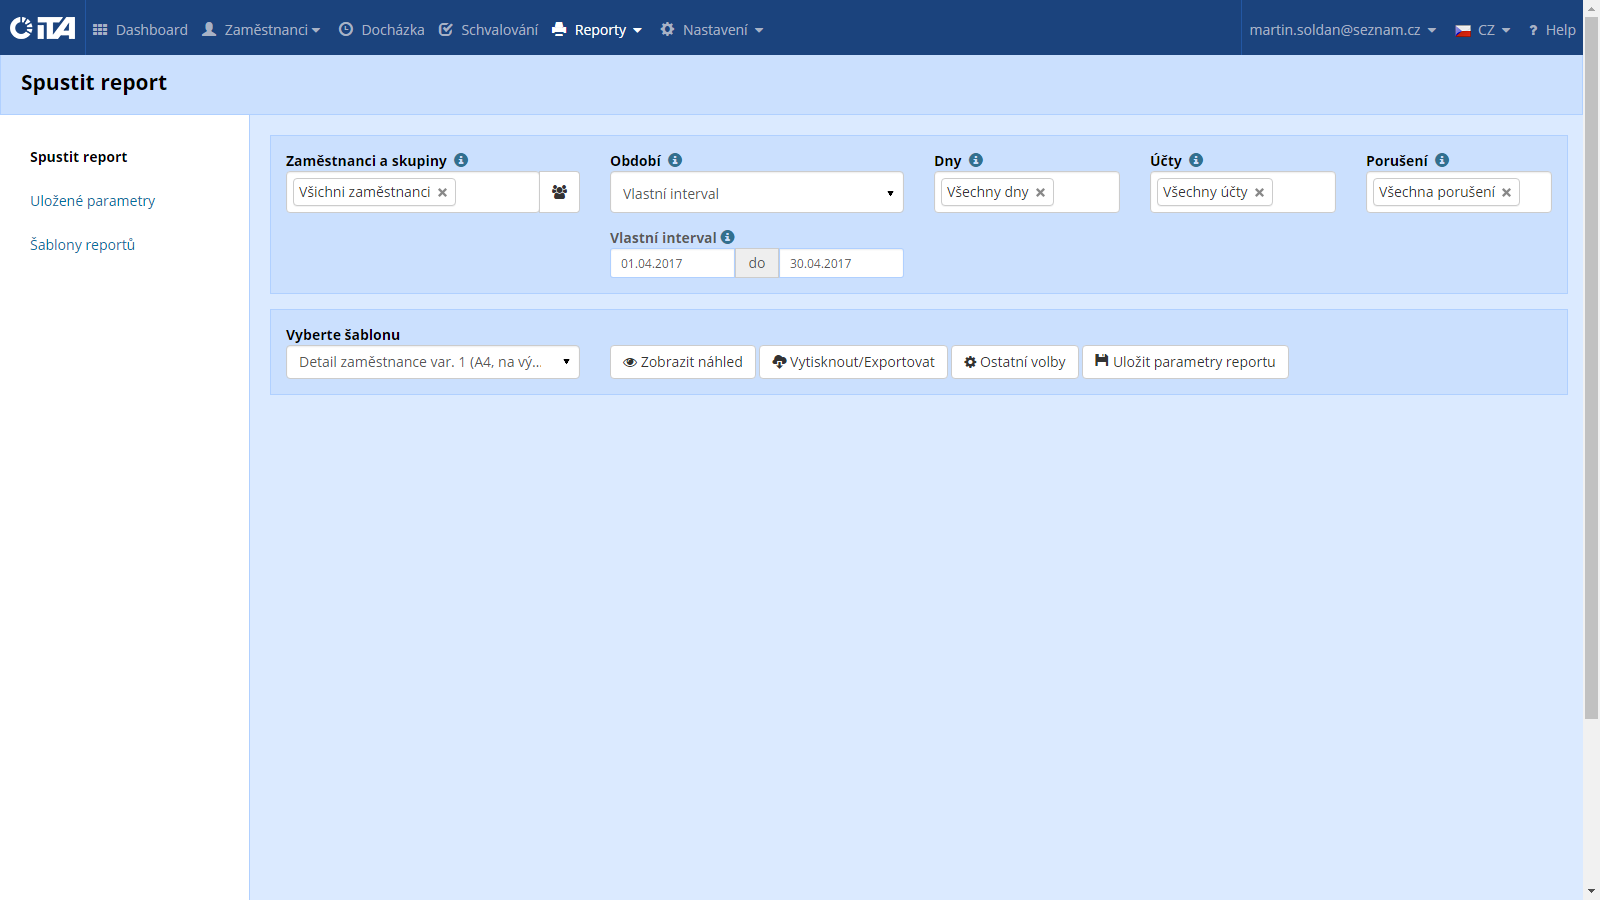The height and width of the screenshot is (900, 1600).
Task: Go to Docházka in the navbar
Action: [381, 30]
